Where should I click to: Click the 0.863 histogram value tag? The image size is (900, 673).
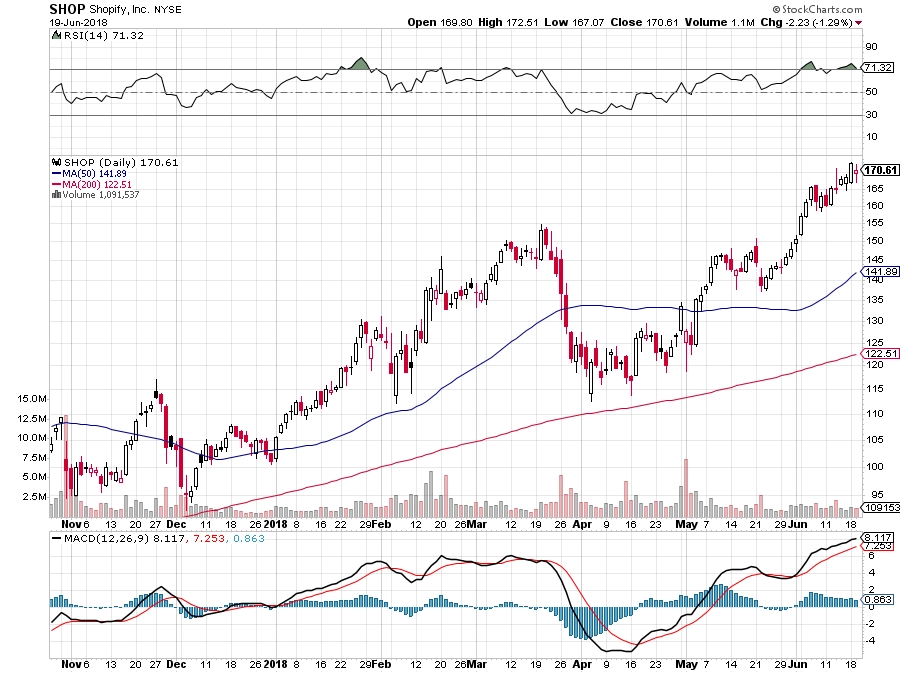point(878,600)
